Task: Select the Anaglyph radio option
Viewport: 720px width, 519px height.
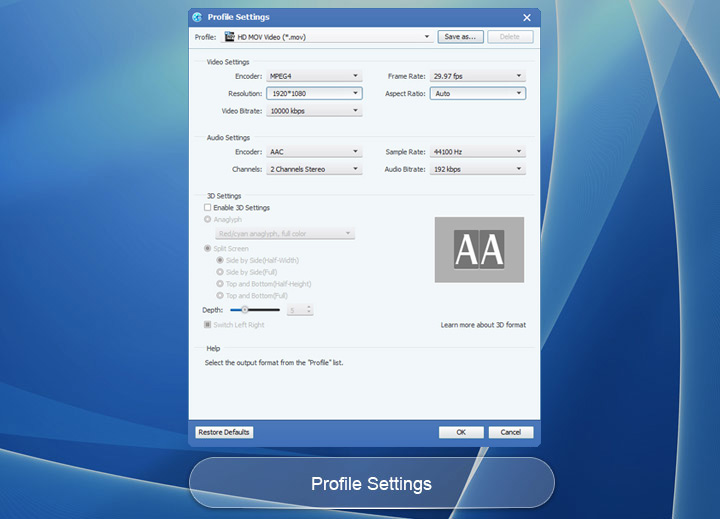Action: 208,220
